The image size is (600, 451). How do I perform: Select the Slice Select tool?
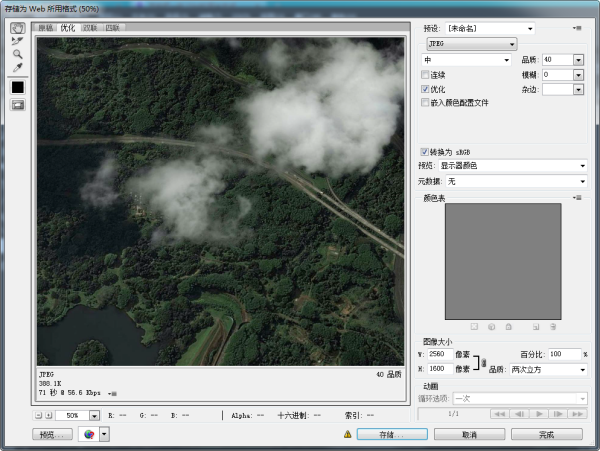tap(18, 41)
